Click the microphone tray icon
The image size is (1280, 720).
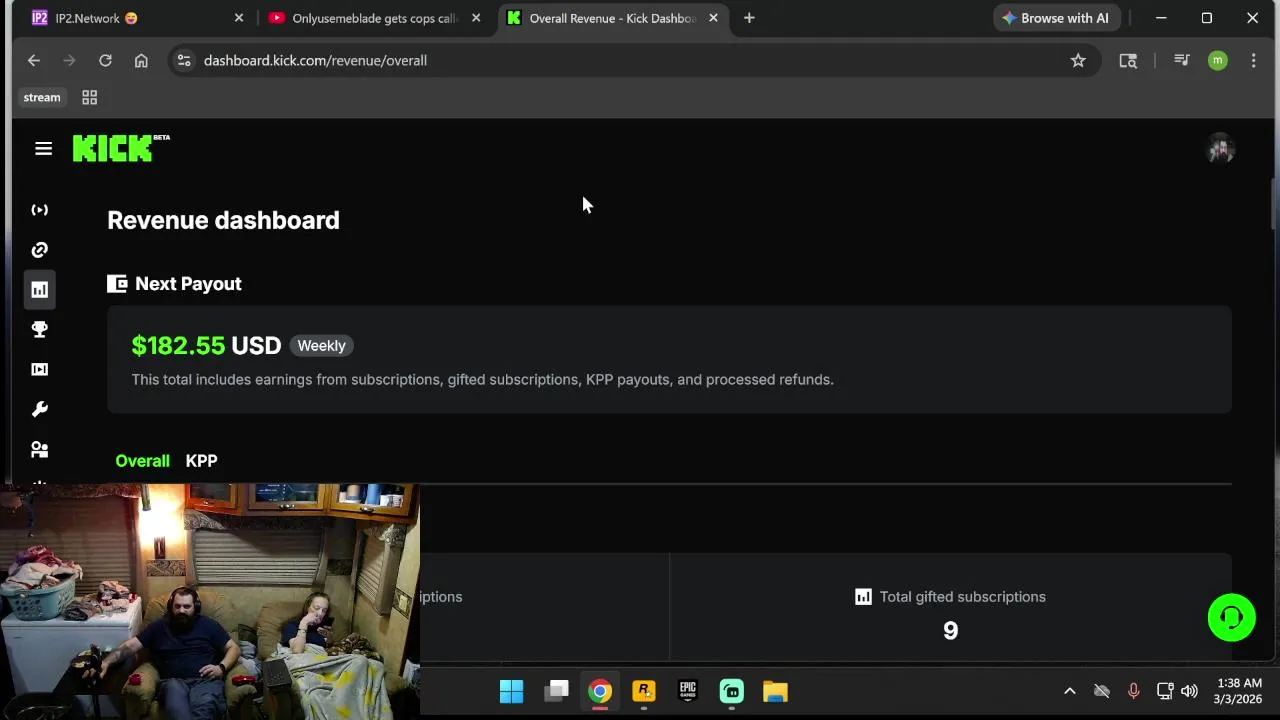point(1133,691)
